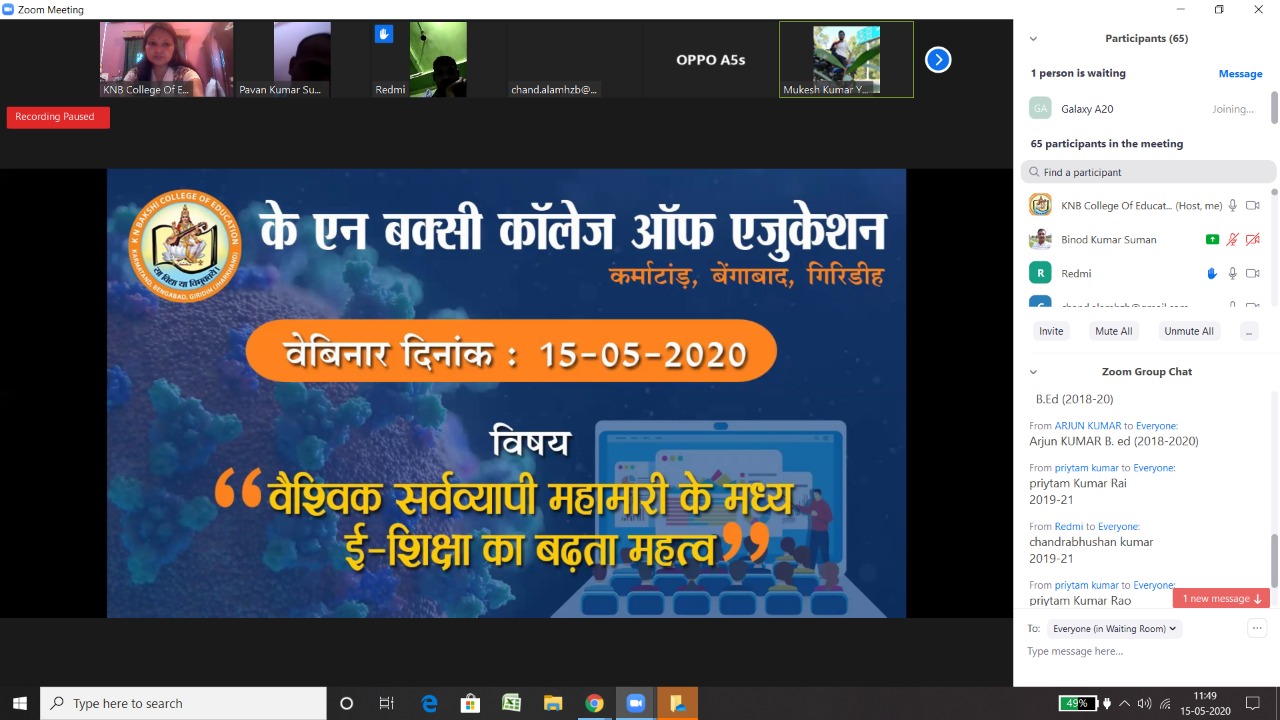The image size is (1280, 720).
Task: Select the KNB College Of E... video thumbnail
Action: (x=166, y=60)
